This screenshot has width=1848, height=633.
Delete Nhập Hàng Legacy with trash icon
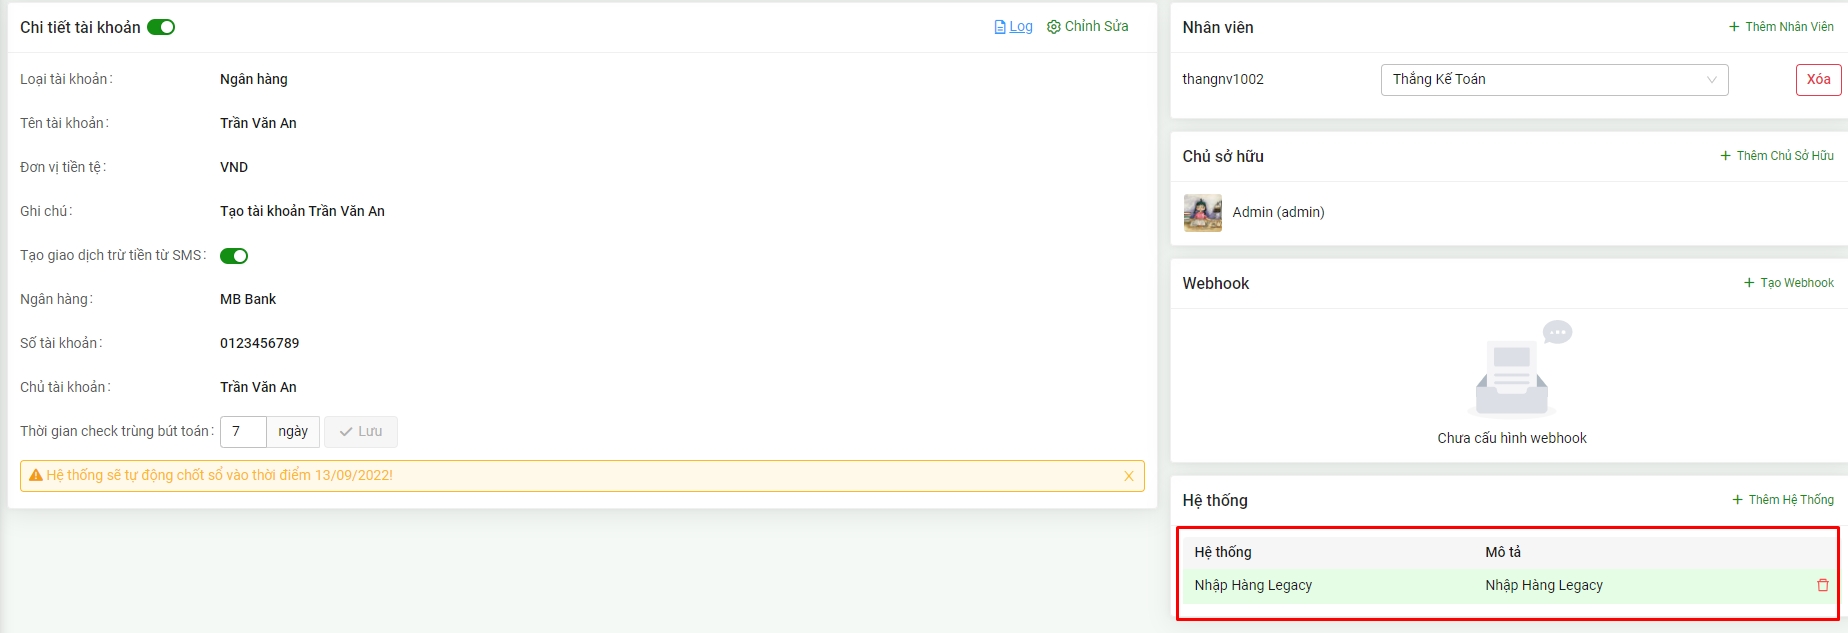pyautogui.click(x=1822, y=586)
